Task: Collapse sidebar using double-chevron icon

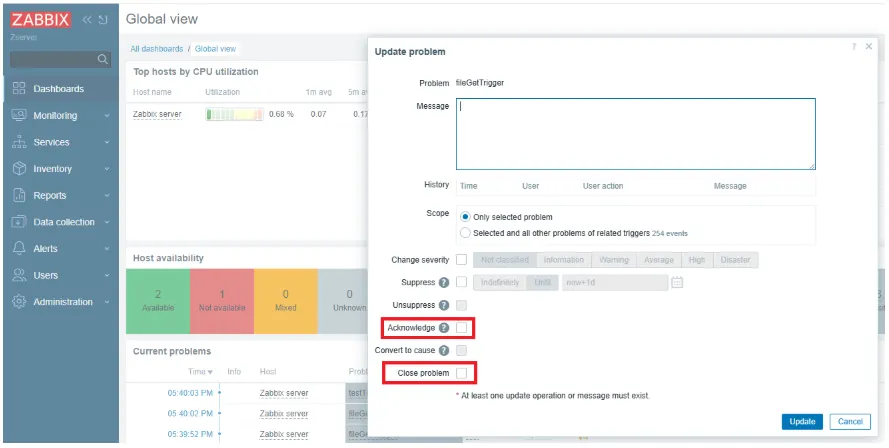Action: (87, 20)
